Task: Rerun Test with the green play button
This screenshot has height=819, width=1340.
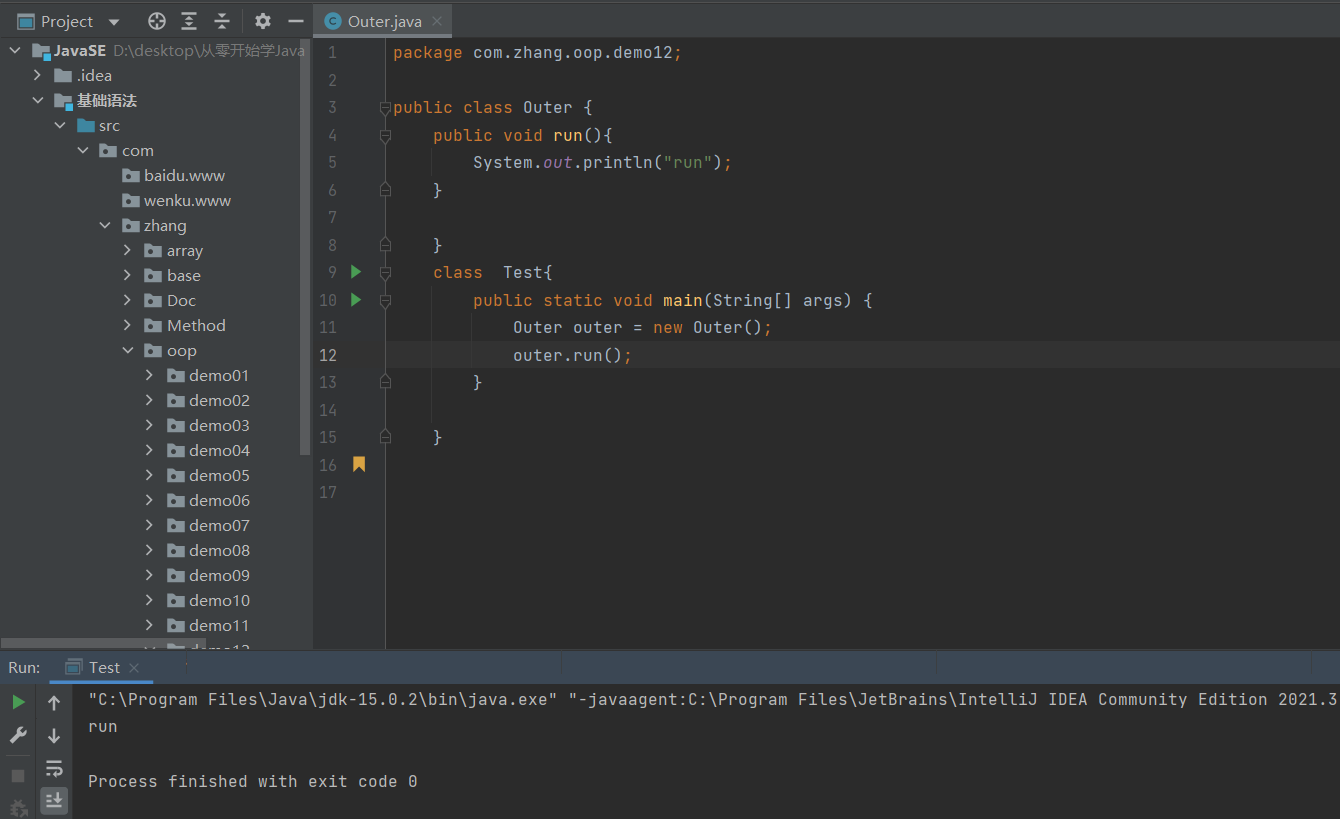Action: (18, 702)
